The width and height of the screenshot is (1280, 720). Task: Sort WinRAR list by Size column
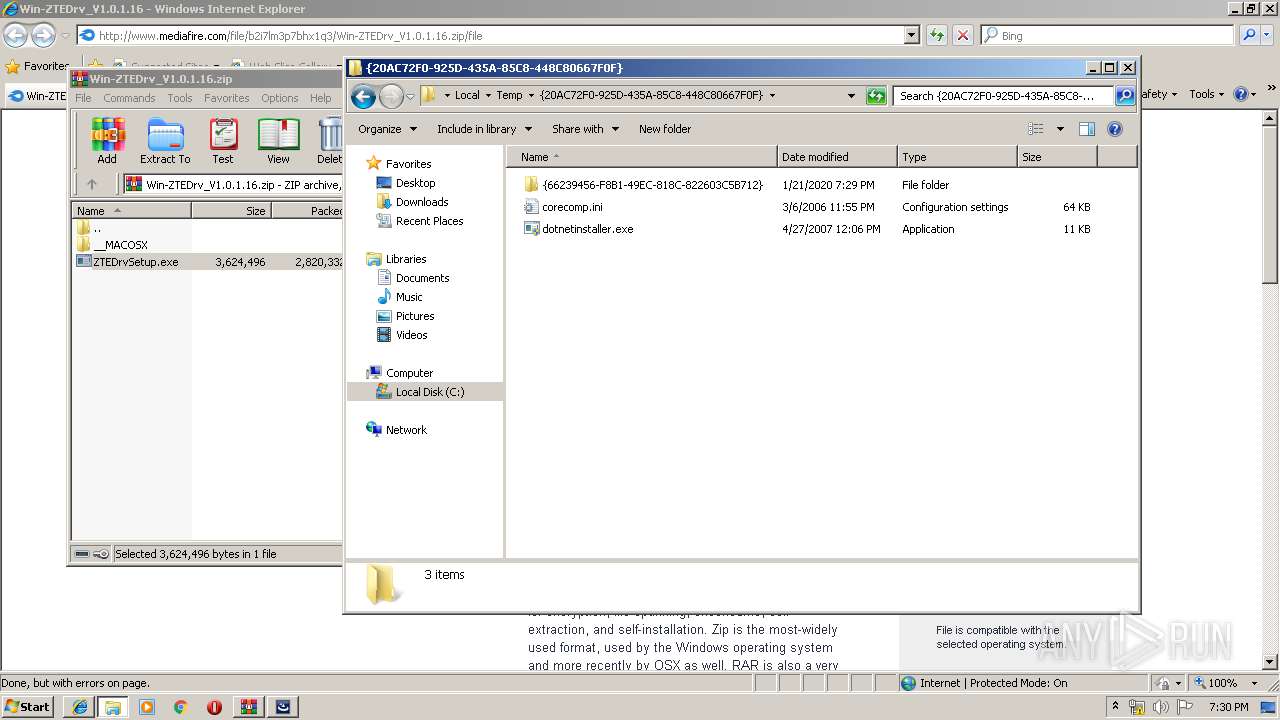[x=231, y=211]
